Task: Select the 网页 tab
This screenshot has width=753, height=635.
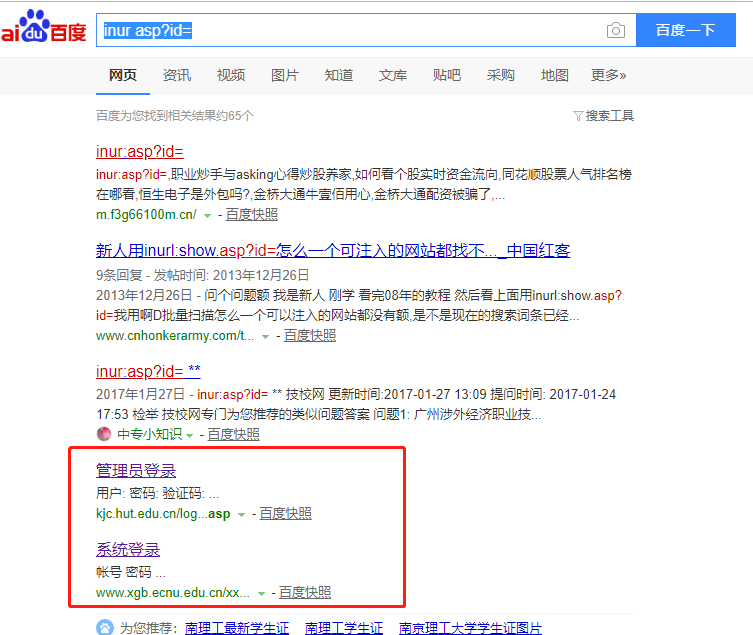Action: coord(123,75)
